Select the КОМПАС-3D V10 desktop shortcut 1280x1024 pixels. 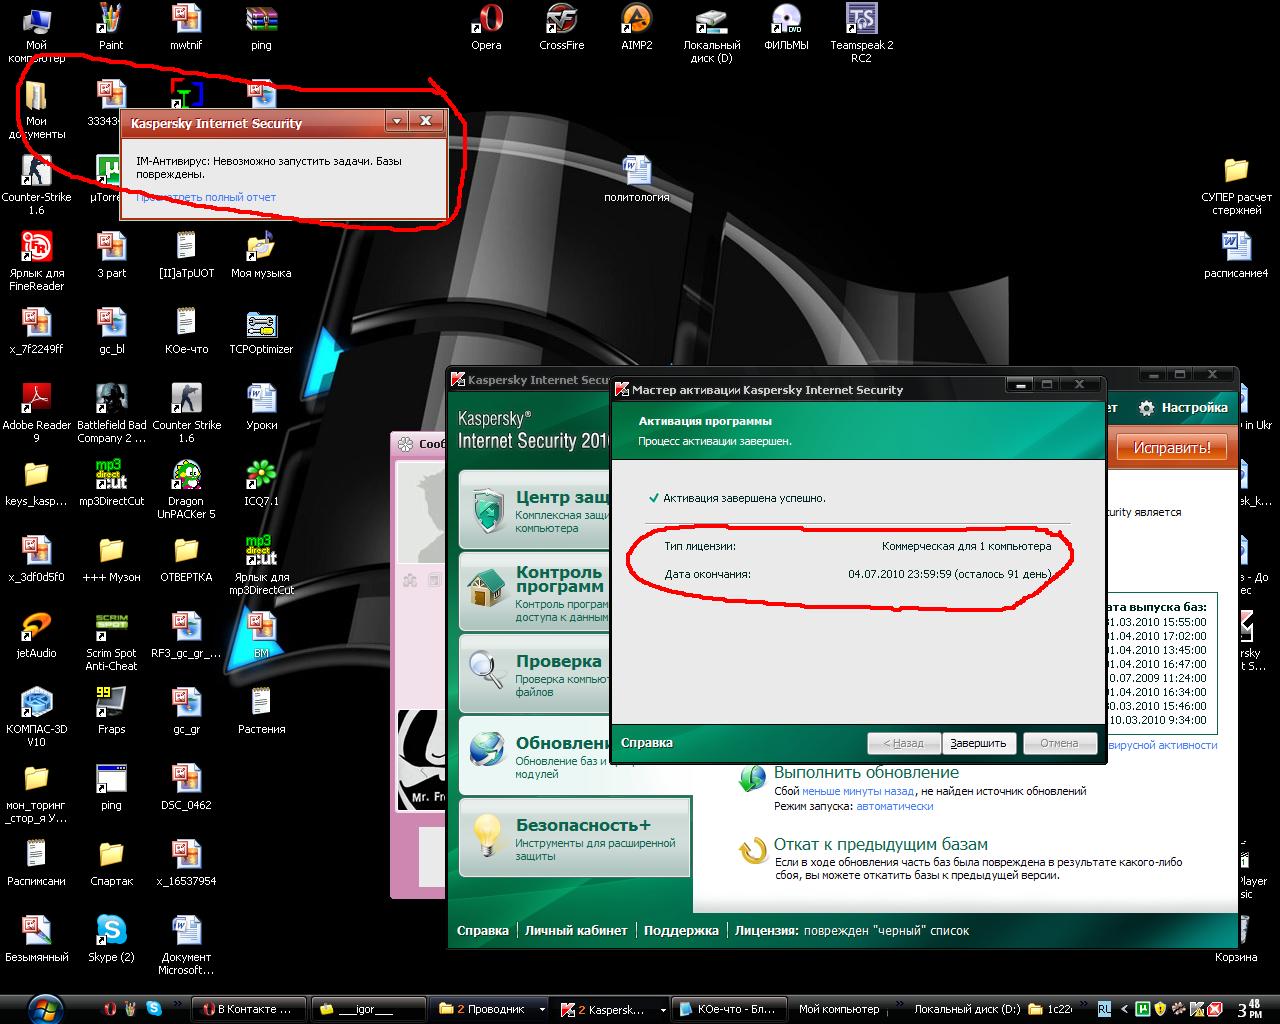pos(36,717)
